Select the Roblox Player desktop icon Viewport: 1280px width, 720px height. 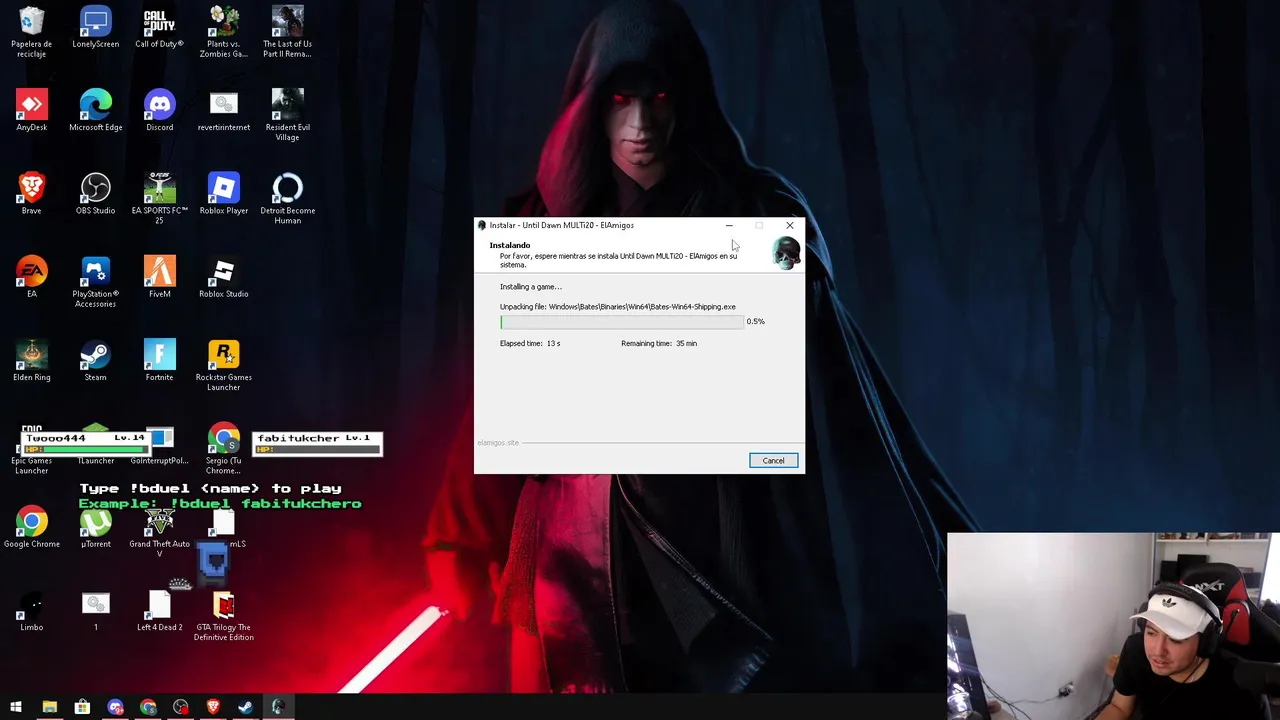224,194
